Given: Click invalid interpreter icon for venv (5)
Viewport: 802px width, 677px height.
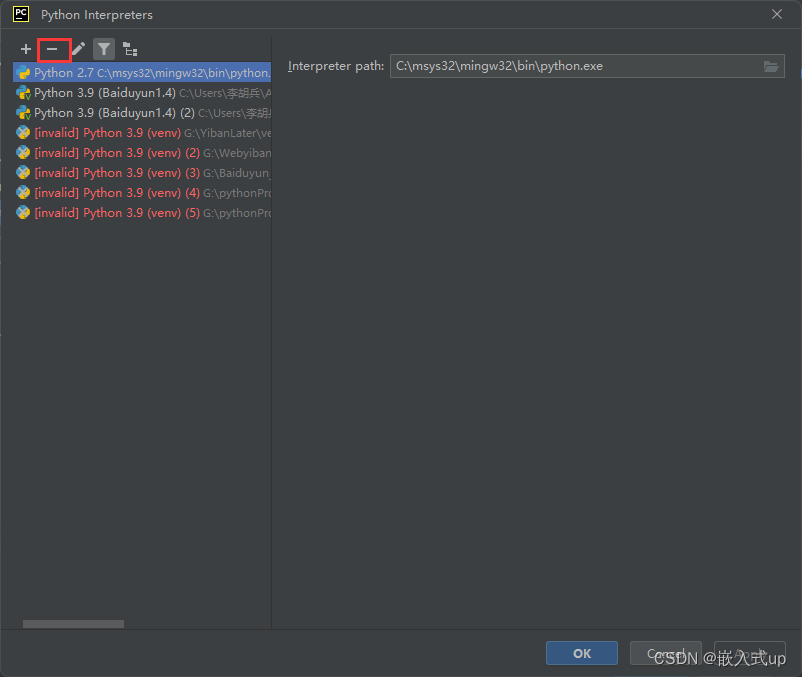Looking at the screenshot, I should [x=23, y=213].
